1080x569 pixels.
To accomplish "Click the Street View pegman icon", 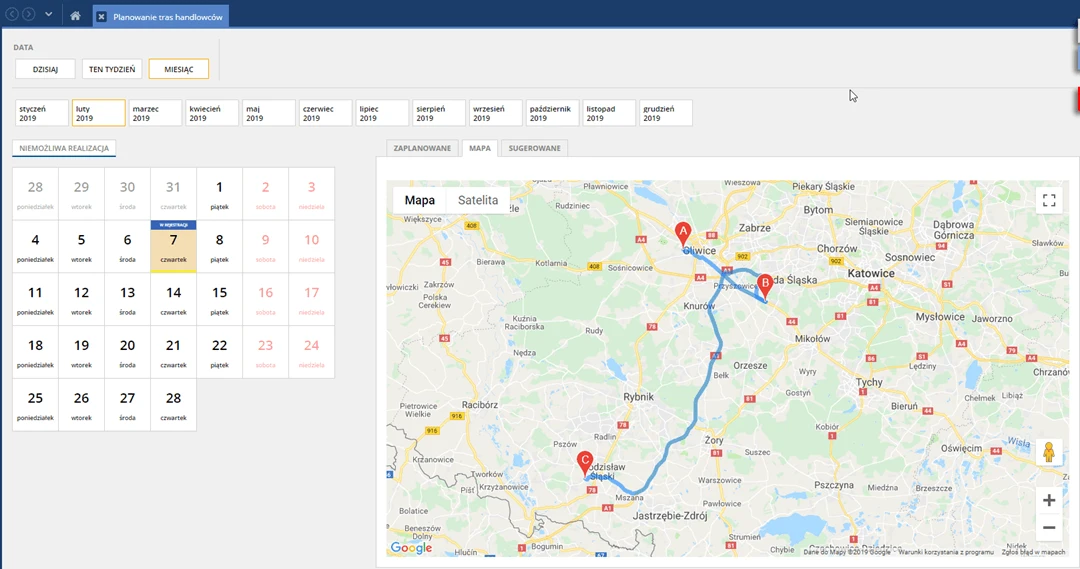I will (1049, 453).
